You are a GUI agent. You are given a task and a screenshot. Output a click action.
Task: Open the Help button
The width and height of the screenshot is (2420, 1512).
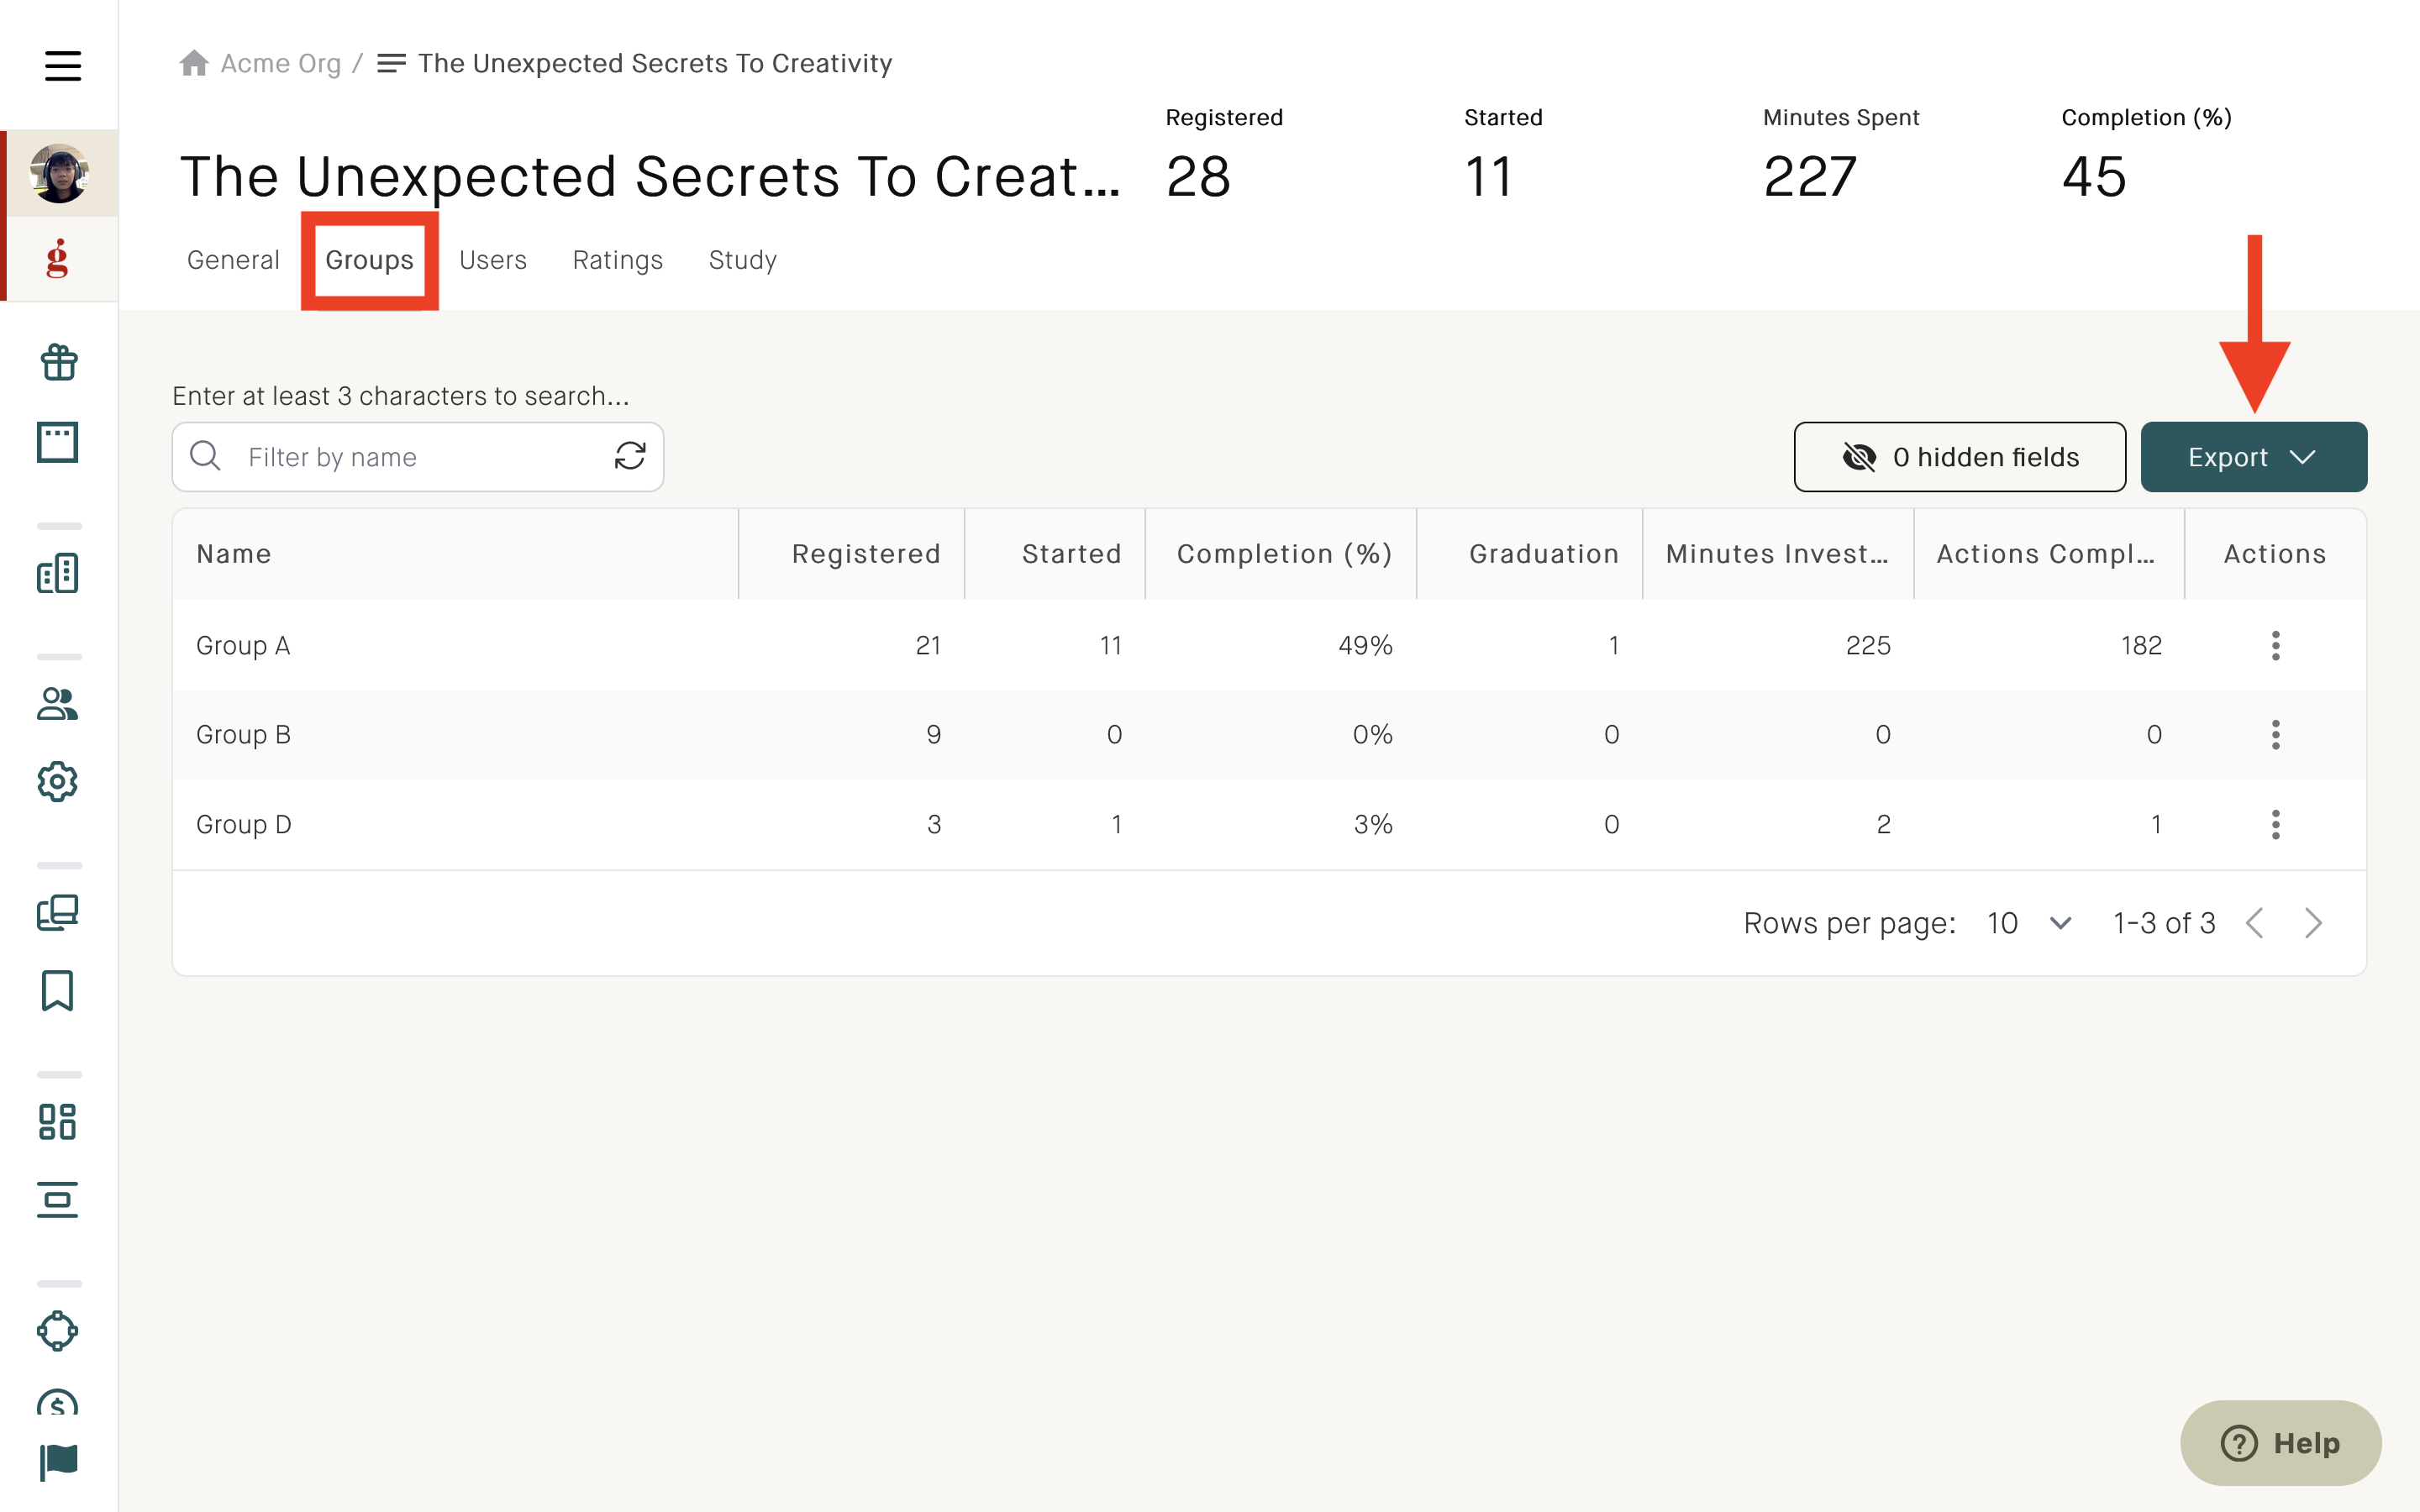point(2281,1443)
